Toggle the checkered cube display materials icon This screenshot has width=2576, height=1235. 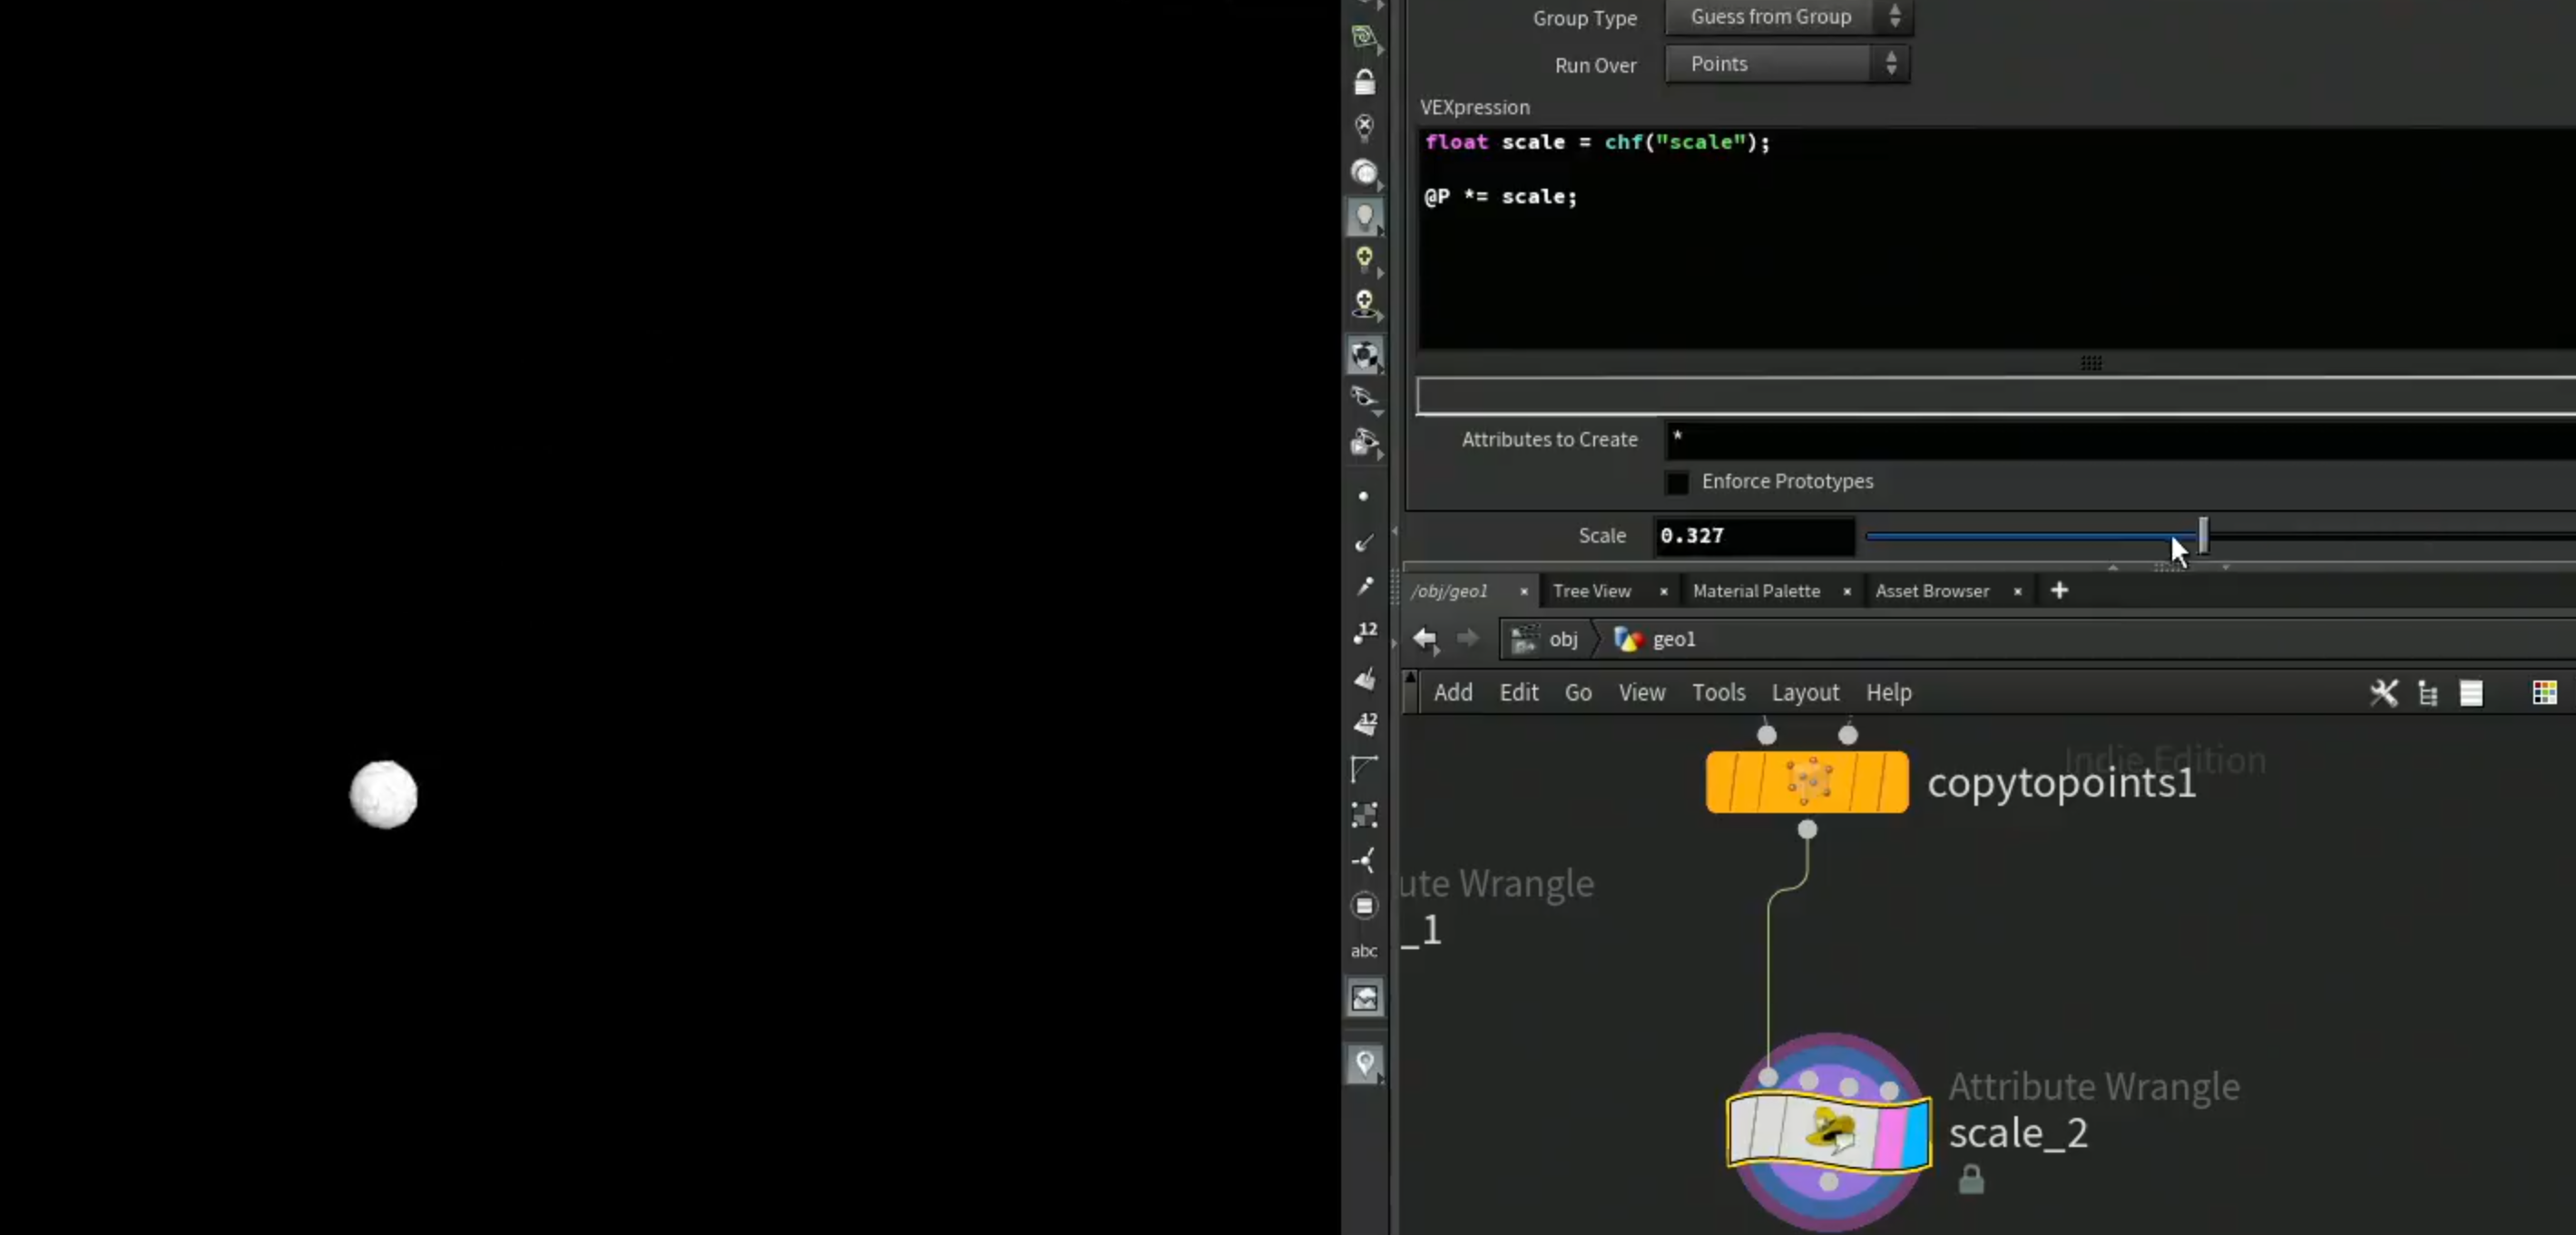click(1364, 355)
